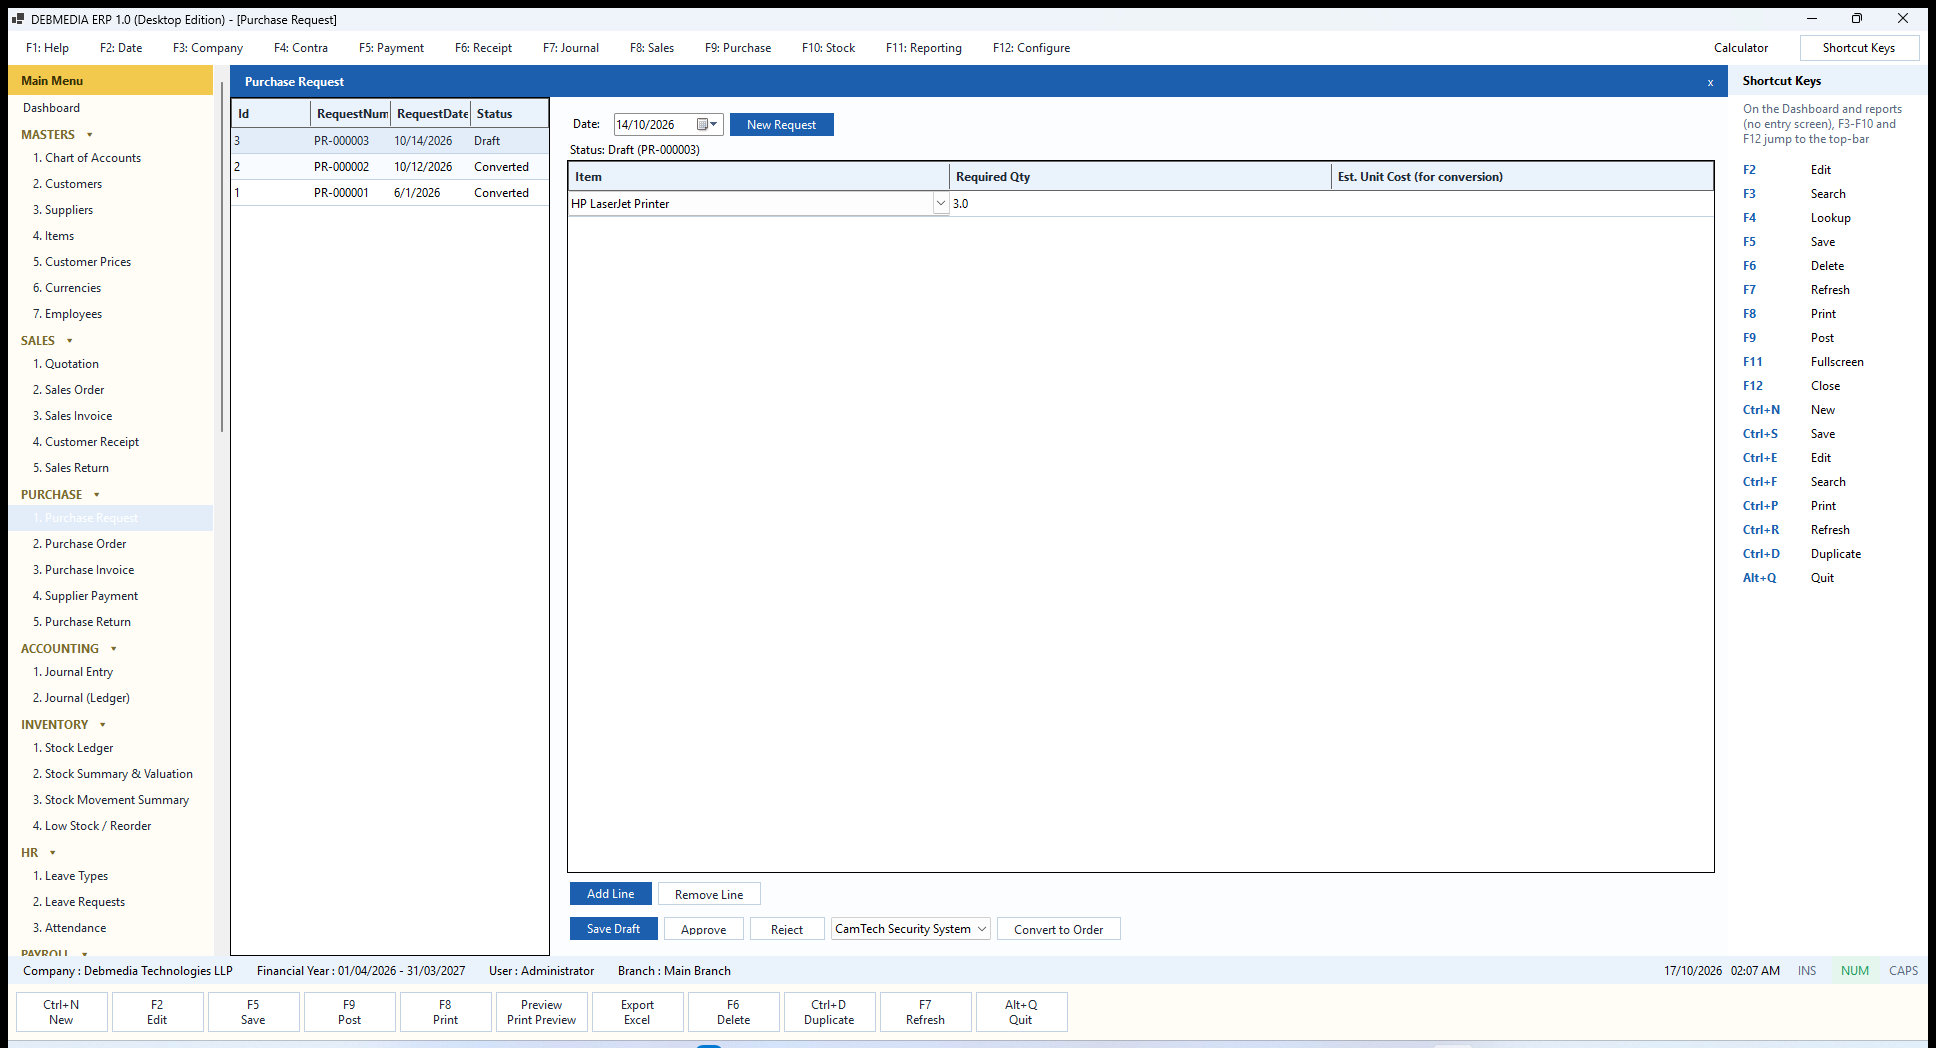Viewport: 1936px width, 1048px height.
Task: Approve the purchase request
Action: tap(704, 929)
